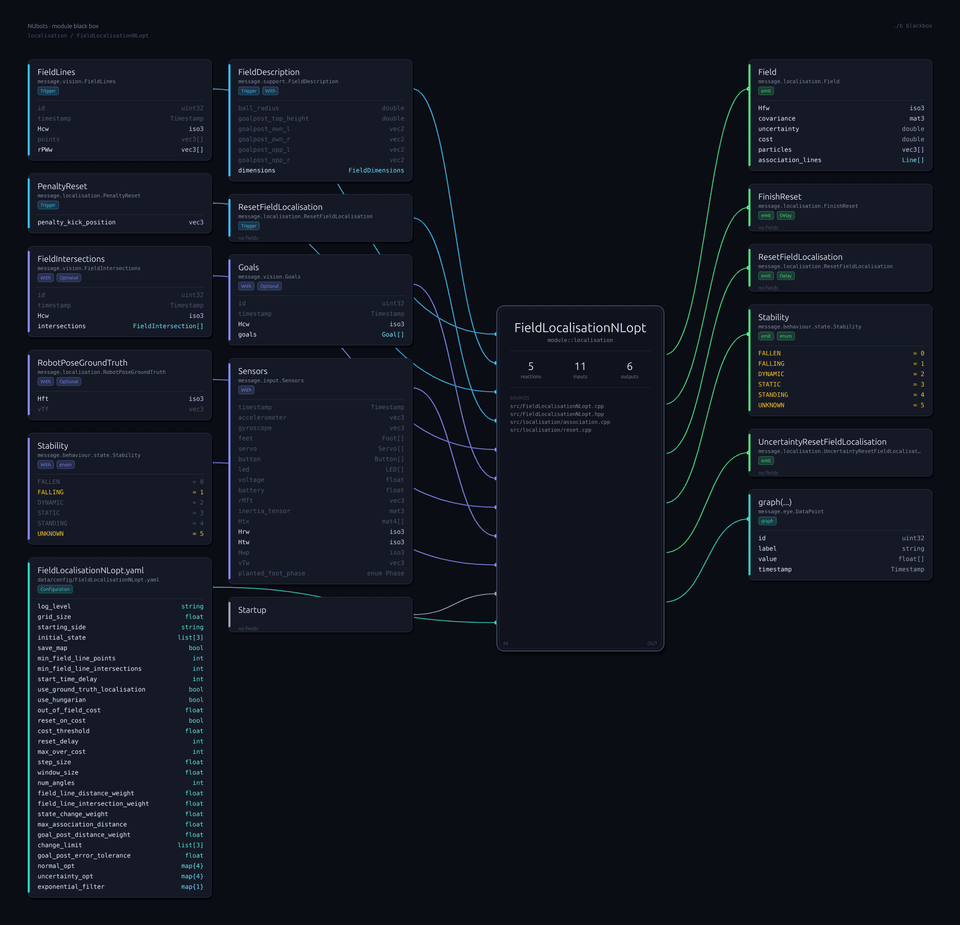The height and width of the screenshot is (925, 960).
Task: Click the cost_threshold configuration row
Action: coord(120,731)
